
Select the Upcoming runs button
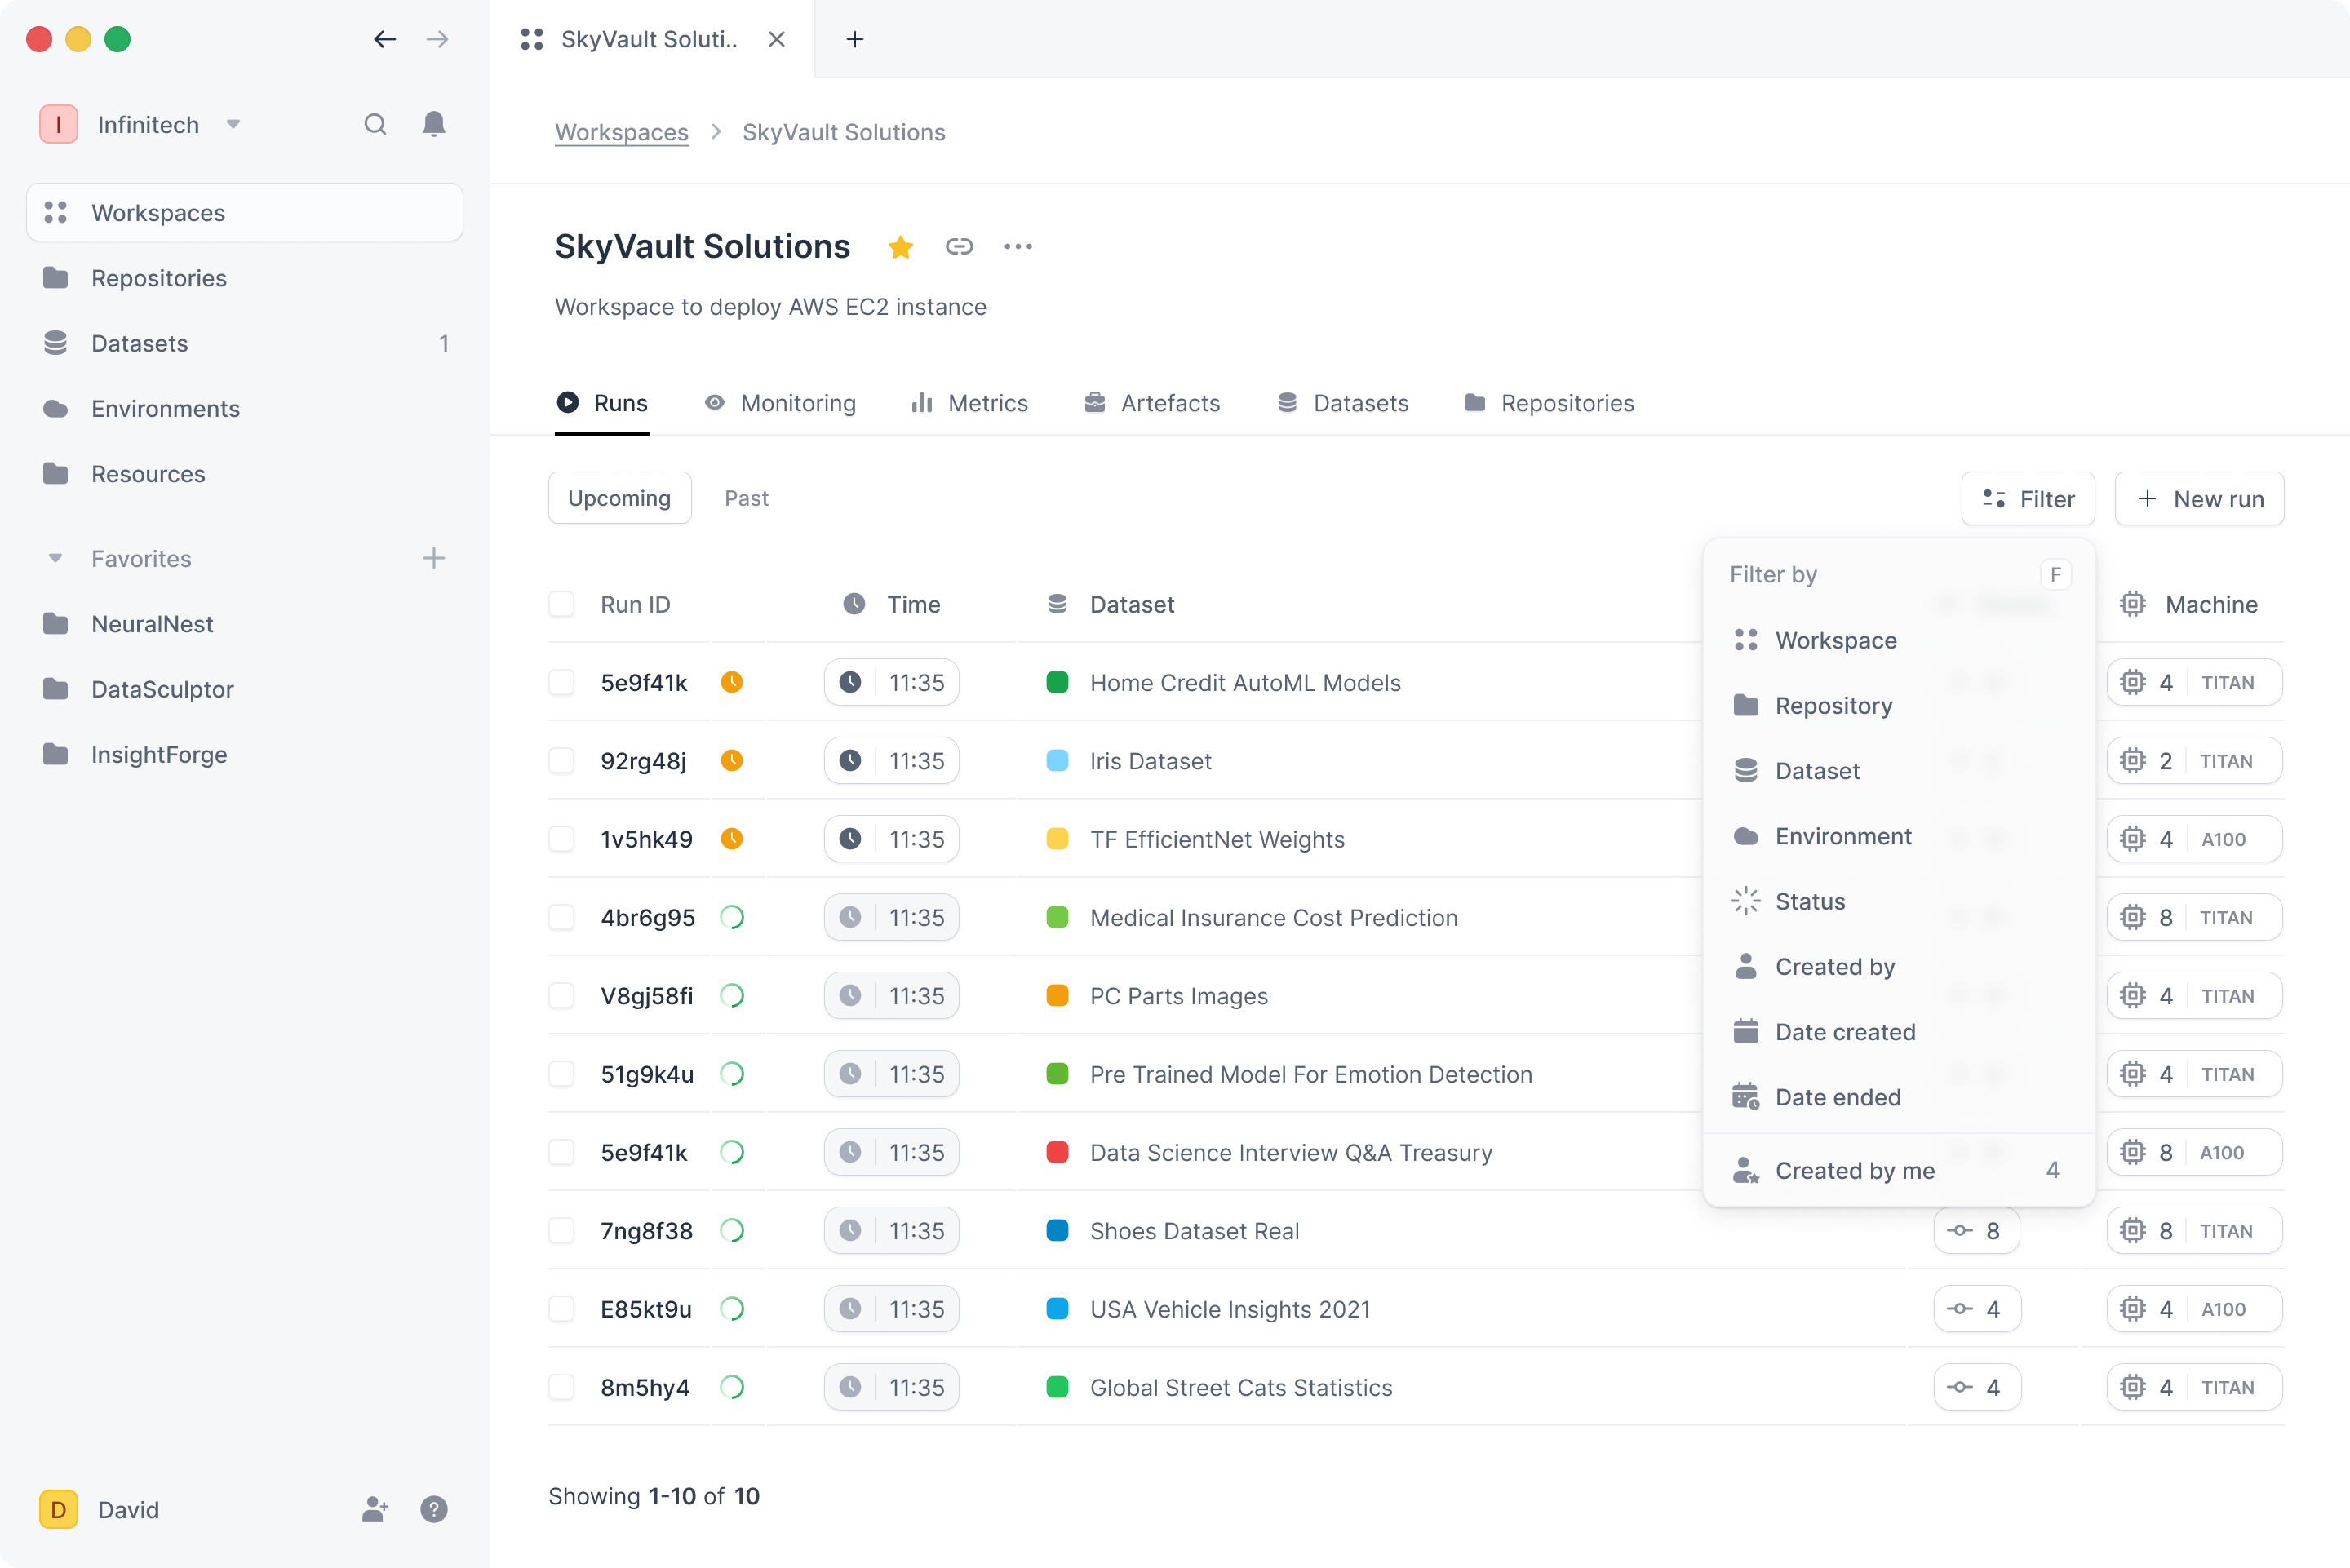click(x=619, y=498)
